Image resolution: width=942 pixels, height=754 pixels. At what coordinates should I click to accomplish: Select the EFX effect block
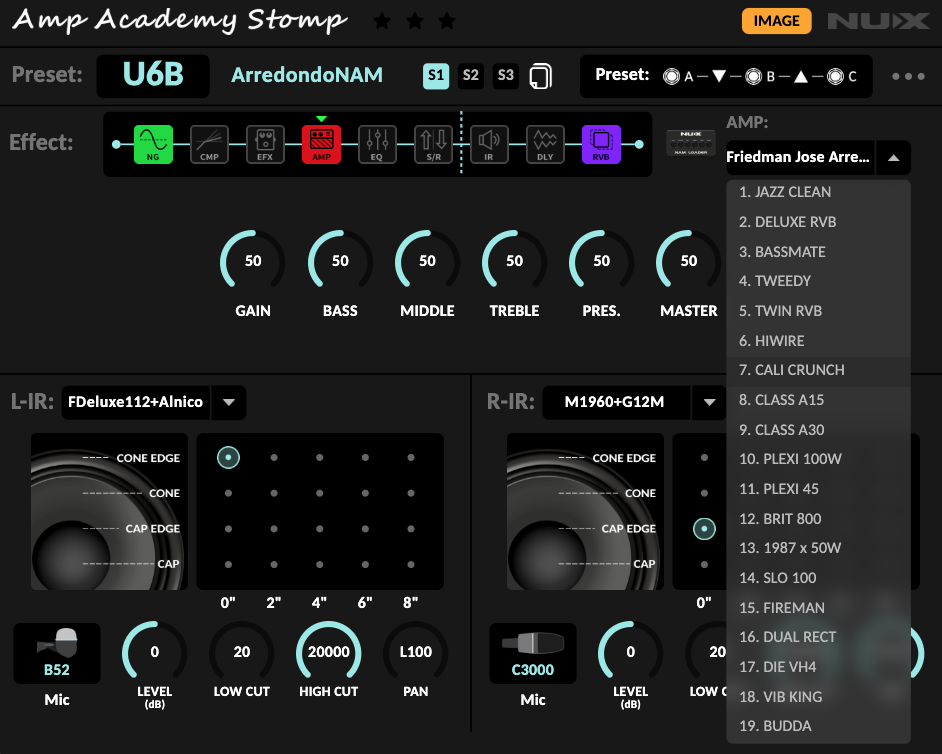[x=265, y=144]
